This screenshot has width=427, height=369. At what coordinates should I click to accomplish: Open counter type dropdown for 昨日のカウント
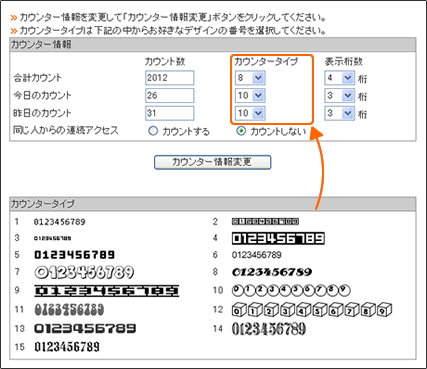coord(250,113)
